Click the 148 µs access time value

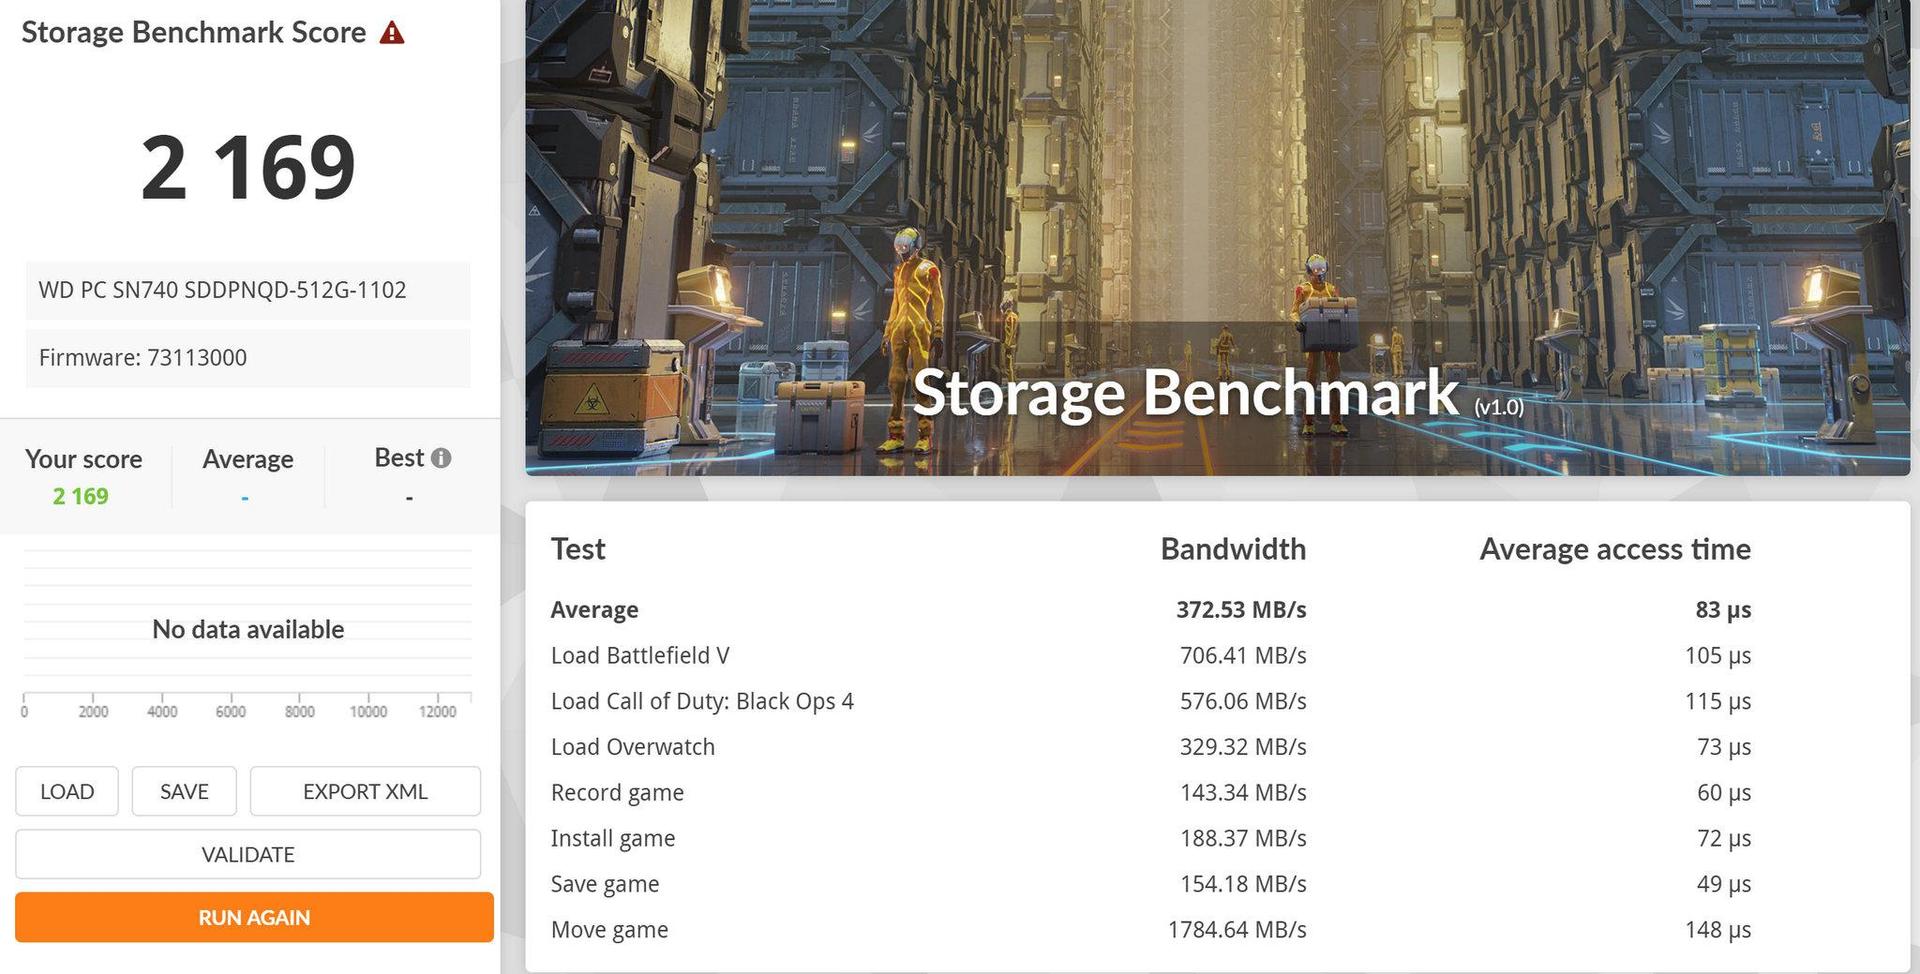1718,930
